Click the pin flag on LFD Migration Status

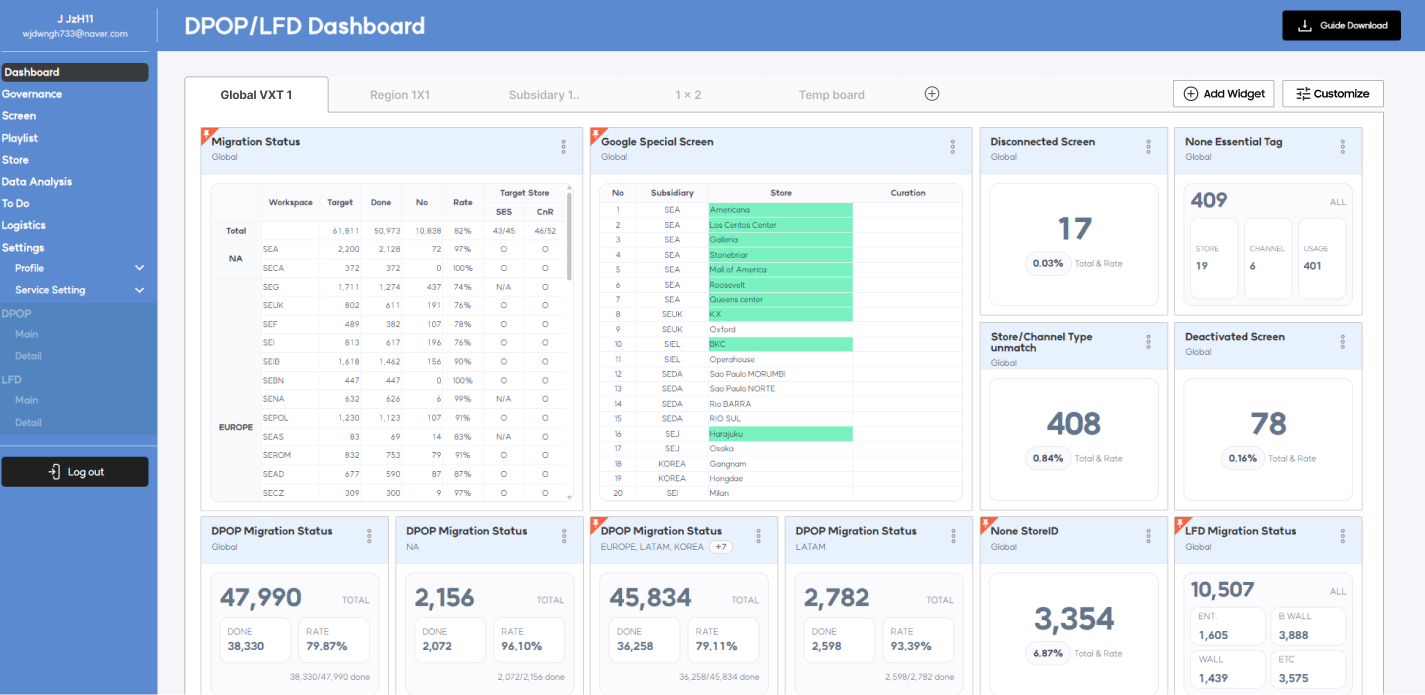pos(1181,523)
